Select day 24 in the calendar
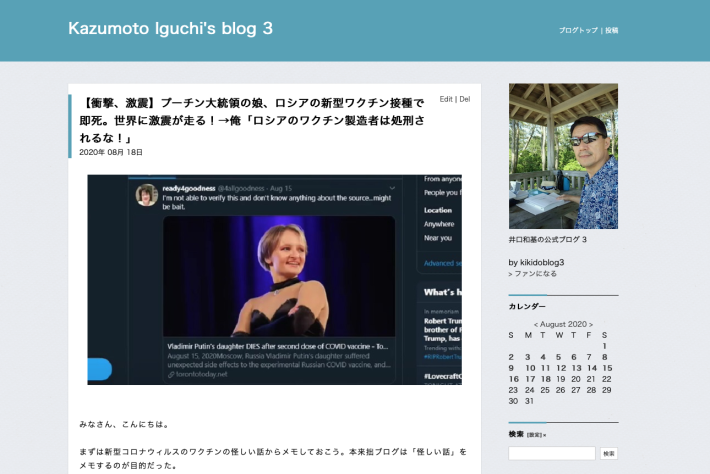 pos(529,390)
